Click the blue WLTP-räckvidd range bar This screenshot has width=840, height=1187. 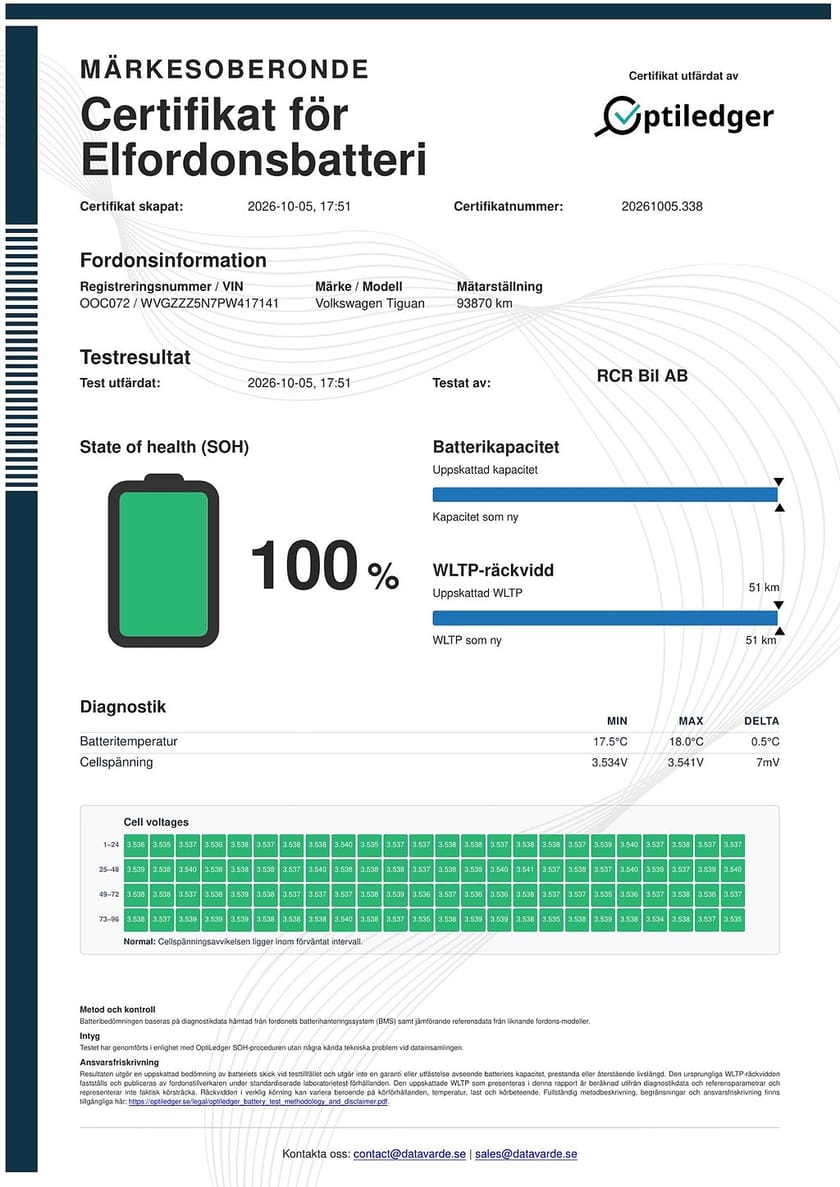click(x=605, y=618)
